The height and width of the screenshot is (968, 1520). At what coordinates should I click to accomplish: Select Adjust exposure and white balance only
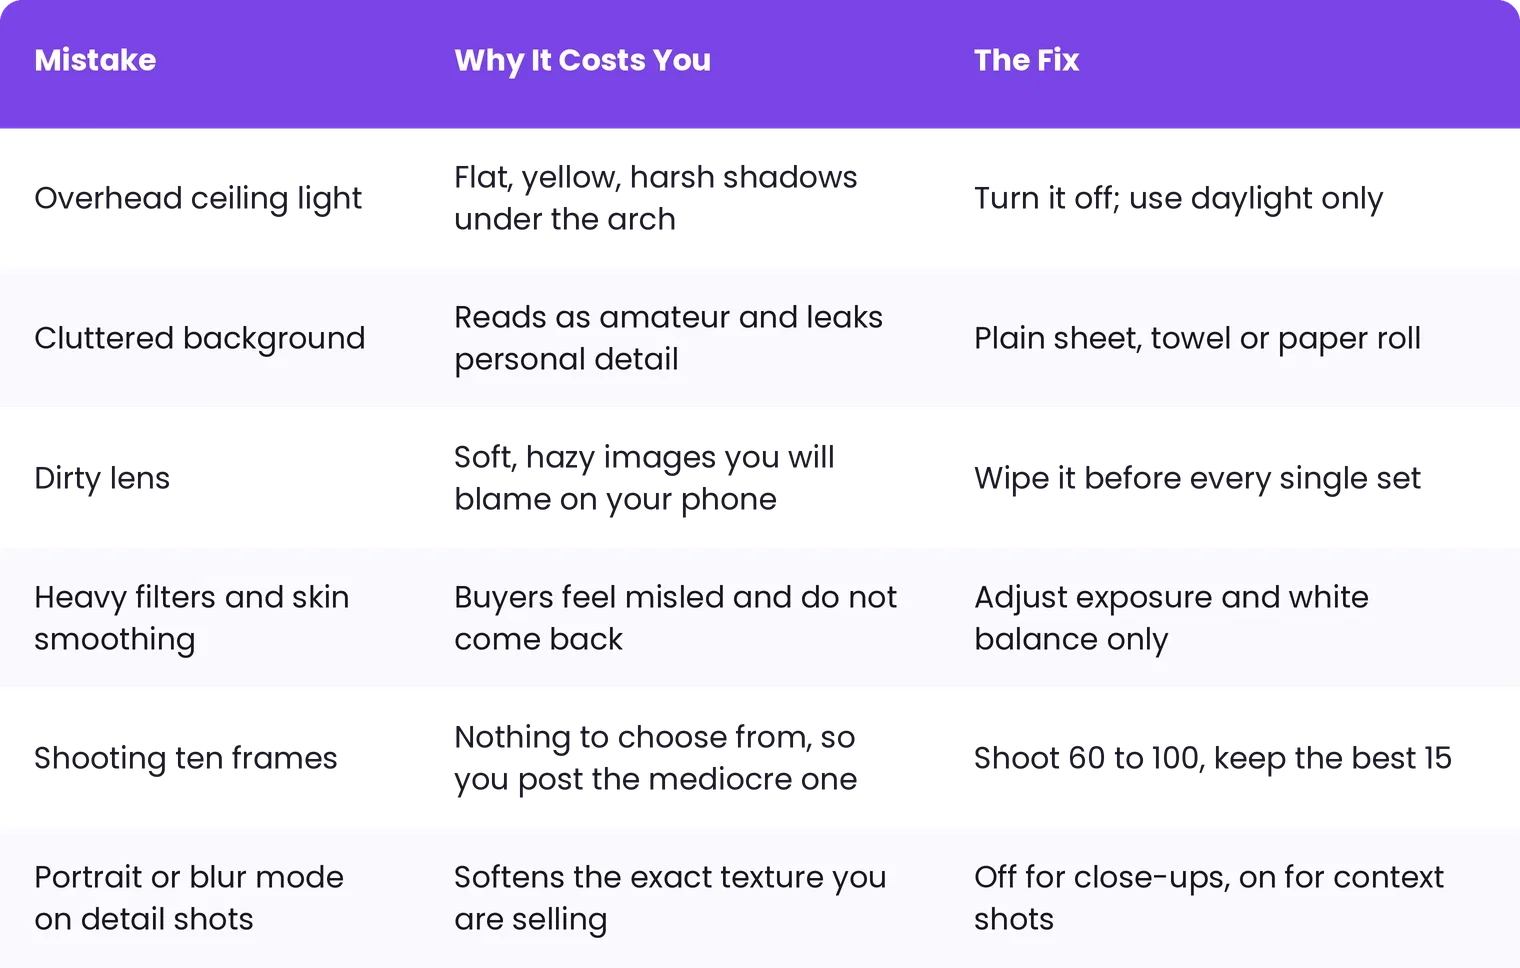1171,618
